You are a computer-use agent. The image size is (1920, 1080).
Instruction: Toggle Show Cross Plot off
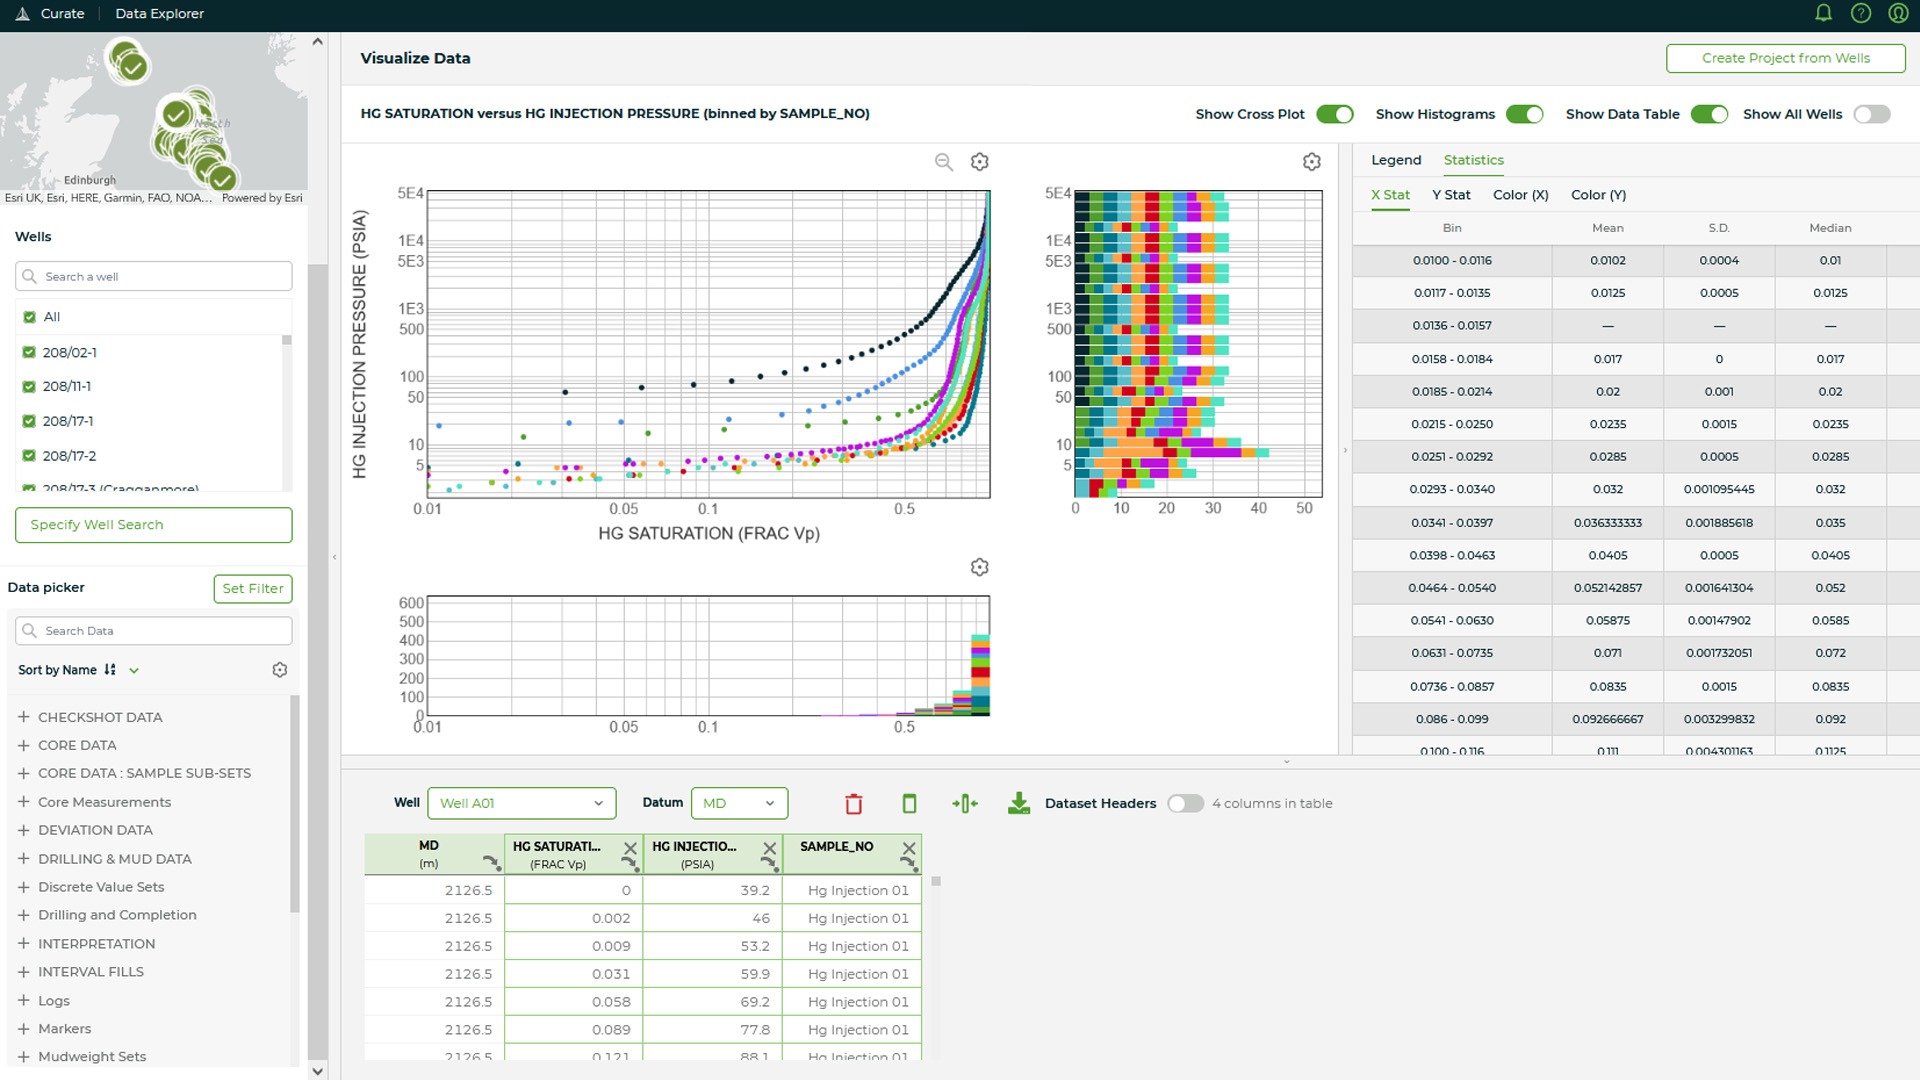(x=1334, y=114)
